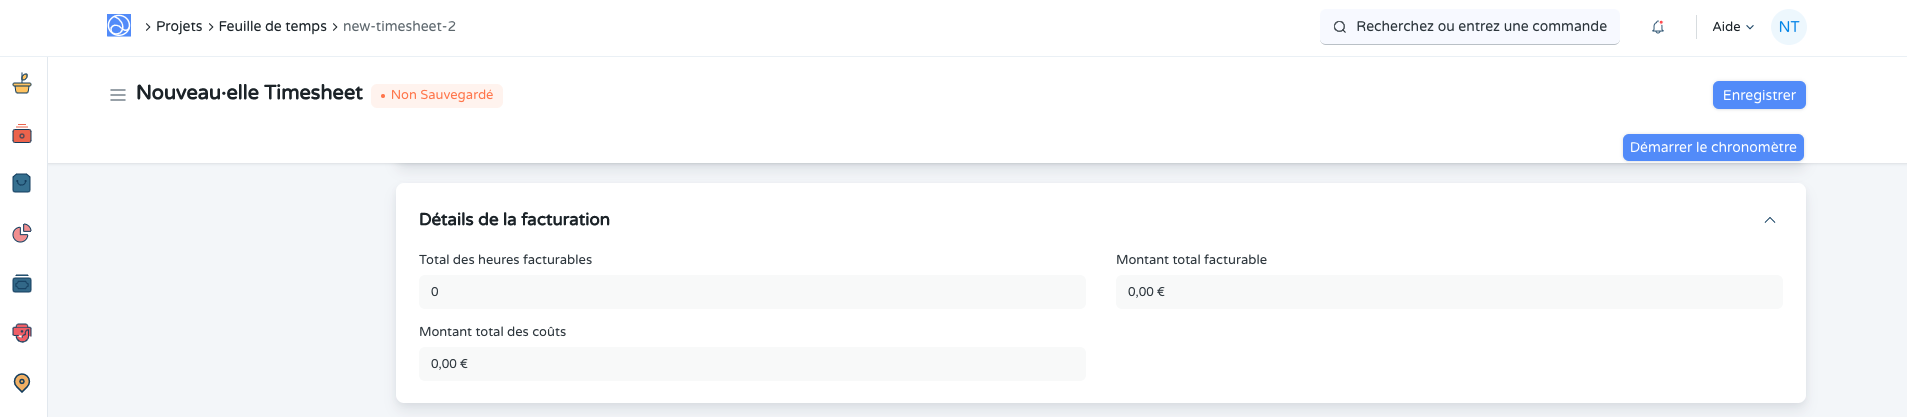Open the plant pot sidebar module

(x=22, y=84)
